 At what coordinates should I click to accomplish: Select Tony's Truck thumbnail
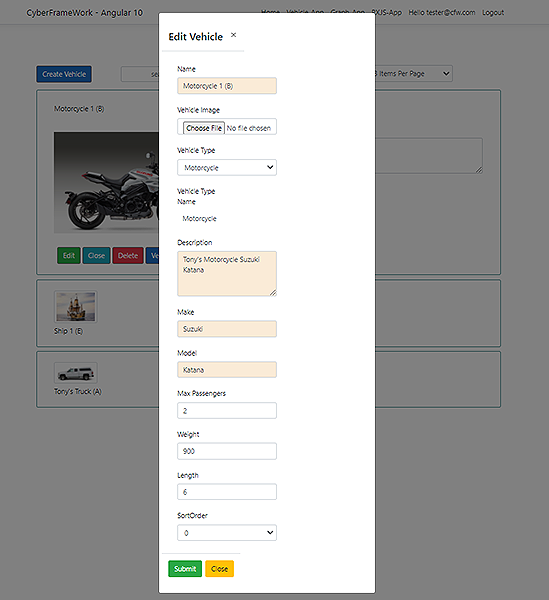pos(76,373)
